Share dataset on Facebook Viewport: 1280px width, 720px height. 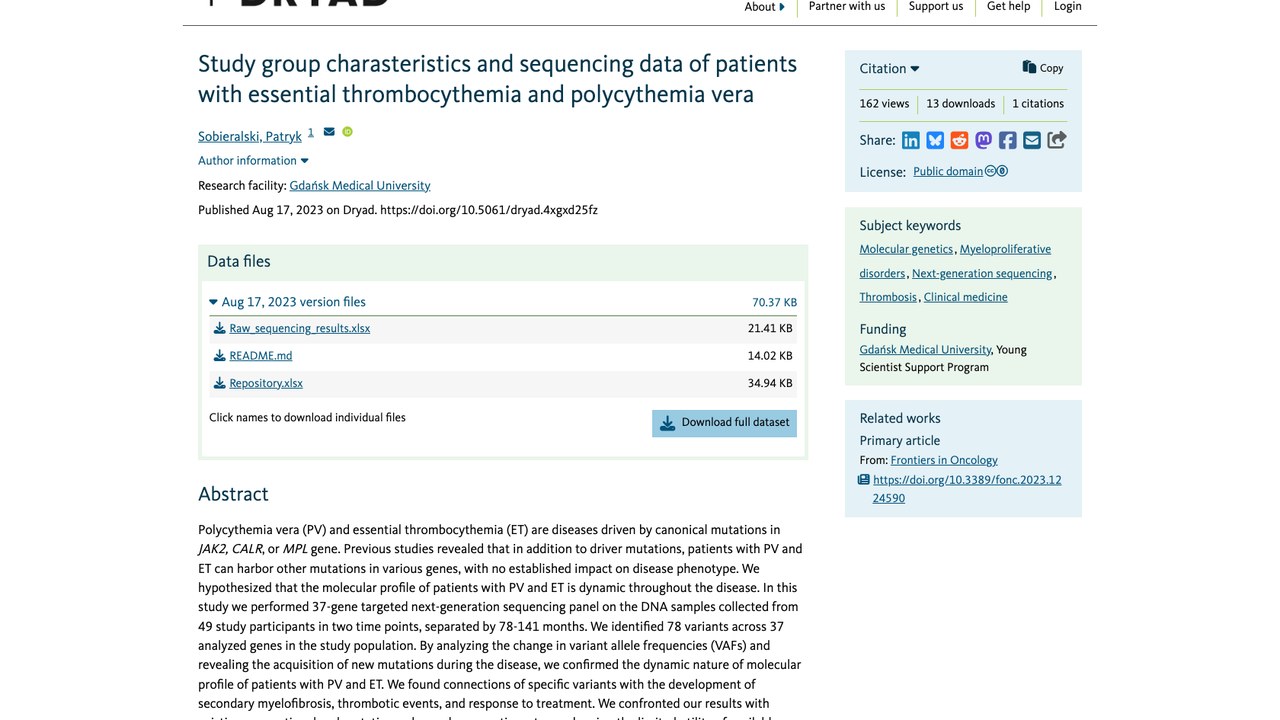click(x=1008, y=140)
